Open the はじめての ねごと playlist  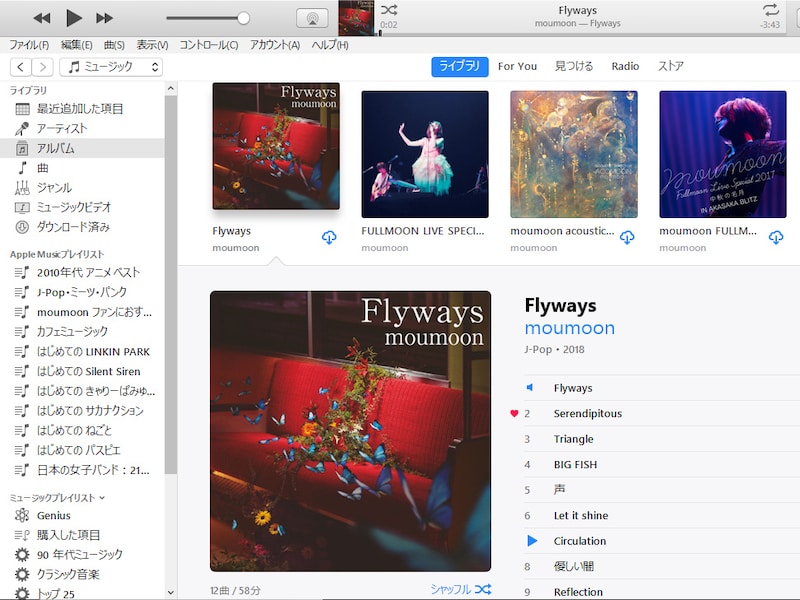point(82,431)
